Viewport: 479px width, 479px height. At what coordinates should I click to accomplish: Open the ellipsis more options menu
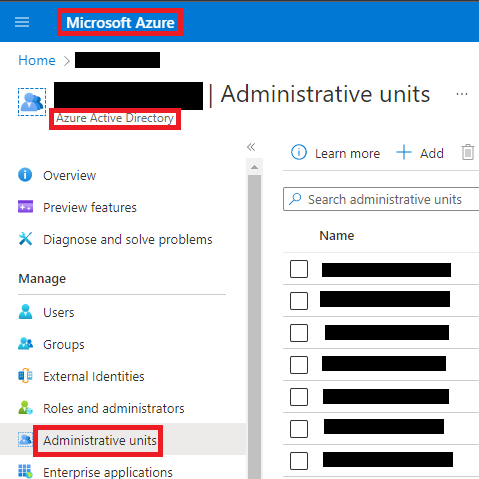click(x=462, y=94)
